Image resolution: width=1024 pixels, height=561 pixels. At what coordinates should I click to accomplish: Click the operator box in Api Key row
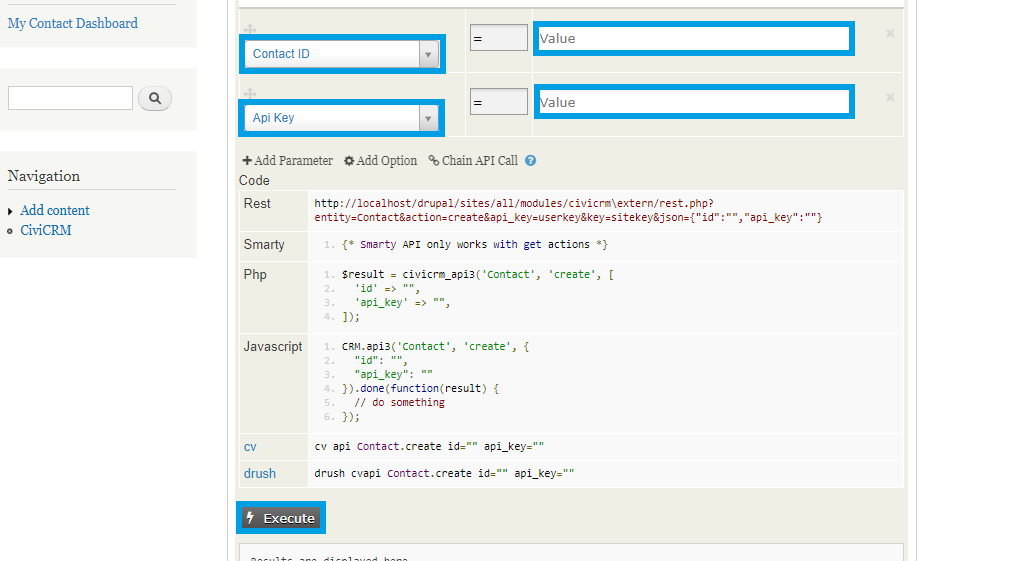[498, 102]
